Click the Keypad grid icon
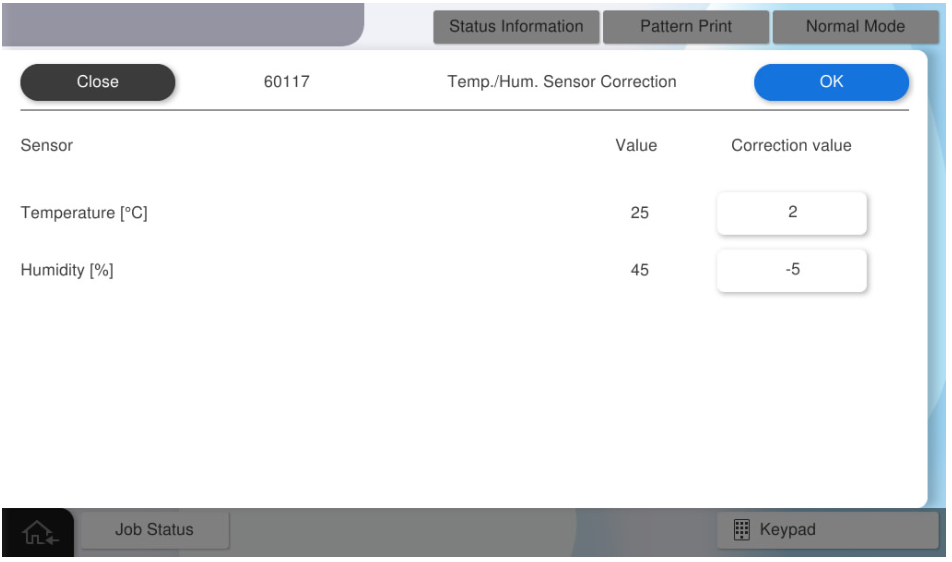952x562 pixels. point(742,530)
